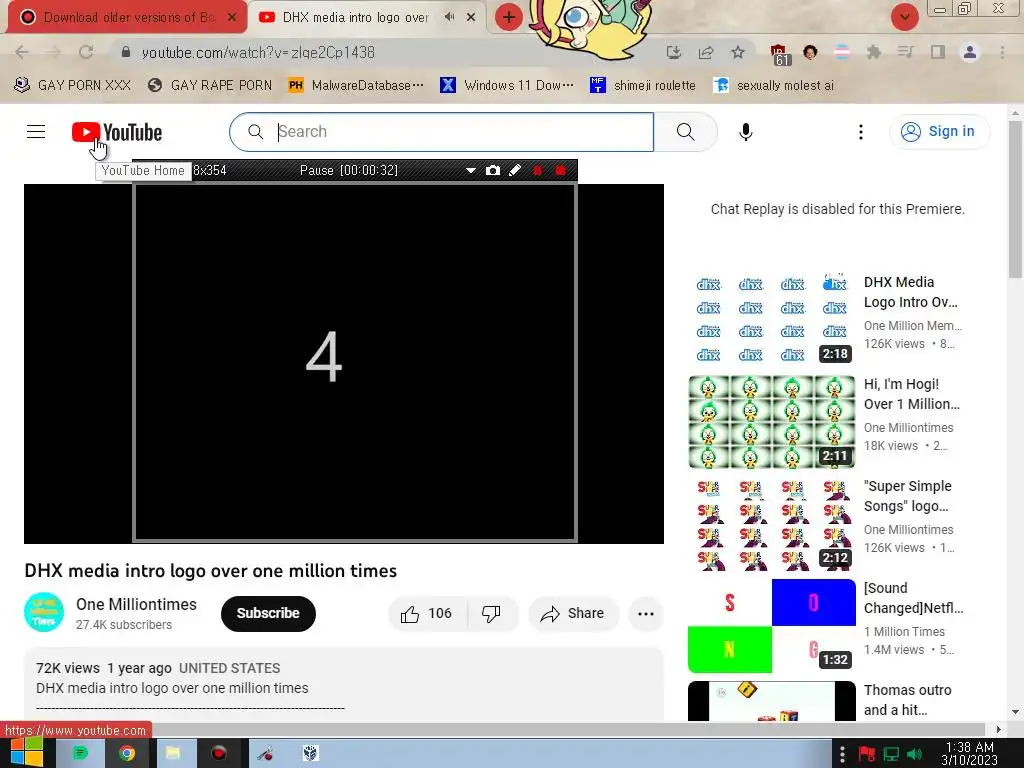The height and width of the screenshot is (768, 1024).
Task: Open Super Simple Songs logo video title
Action: (x=908, y=496)
